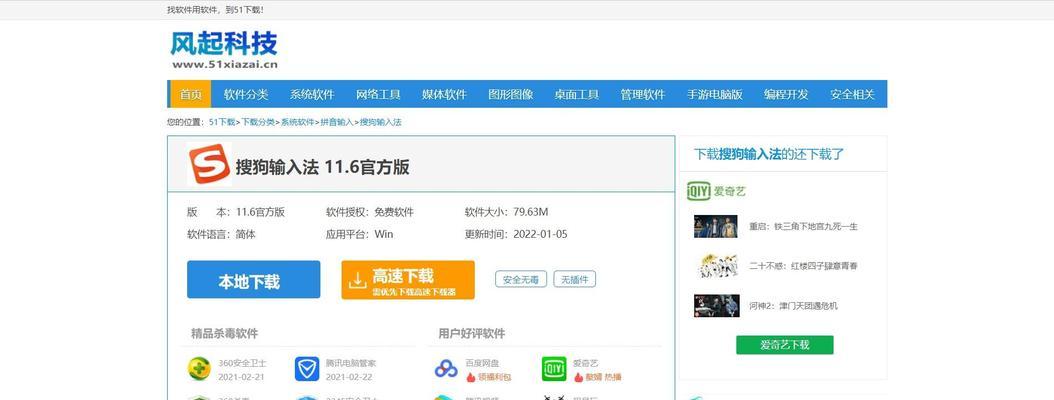Click 酸啸 热播 promo text
This screenshot has width=1054, height=400.
603,378
